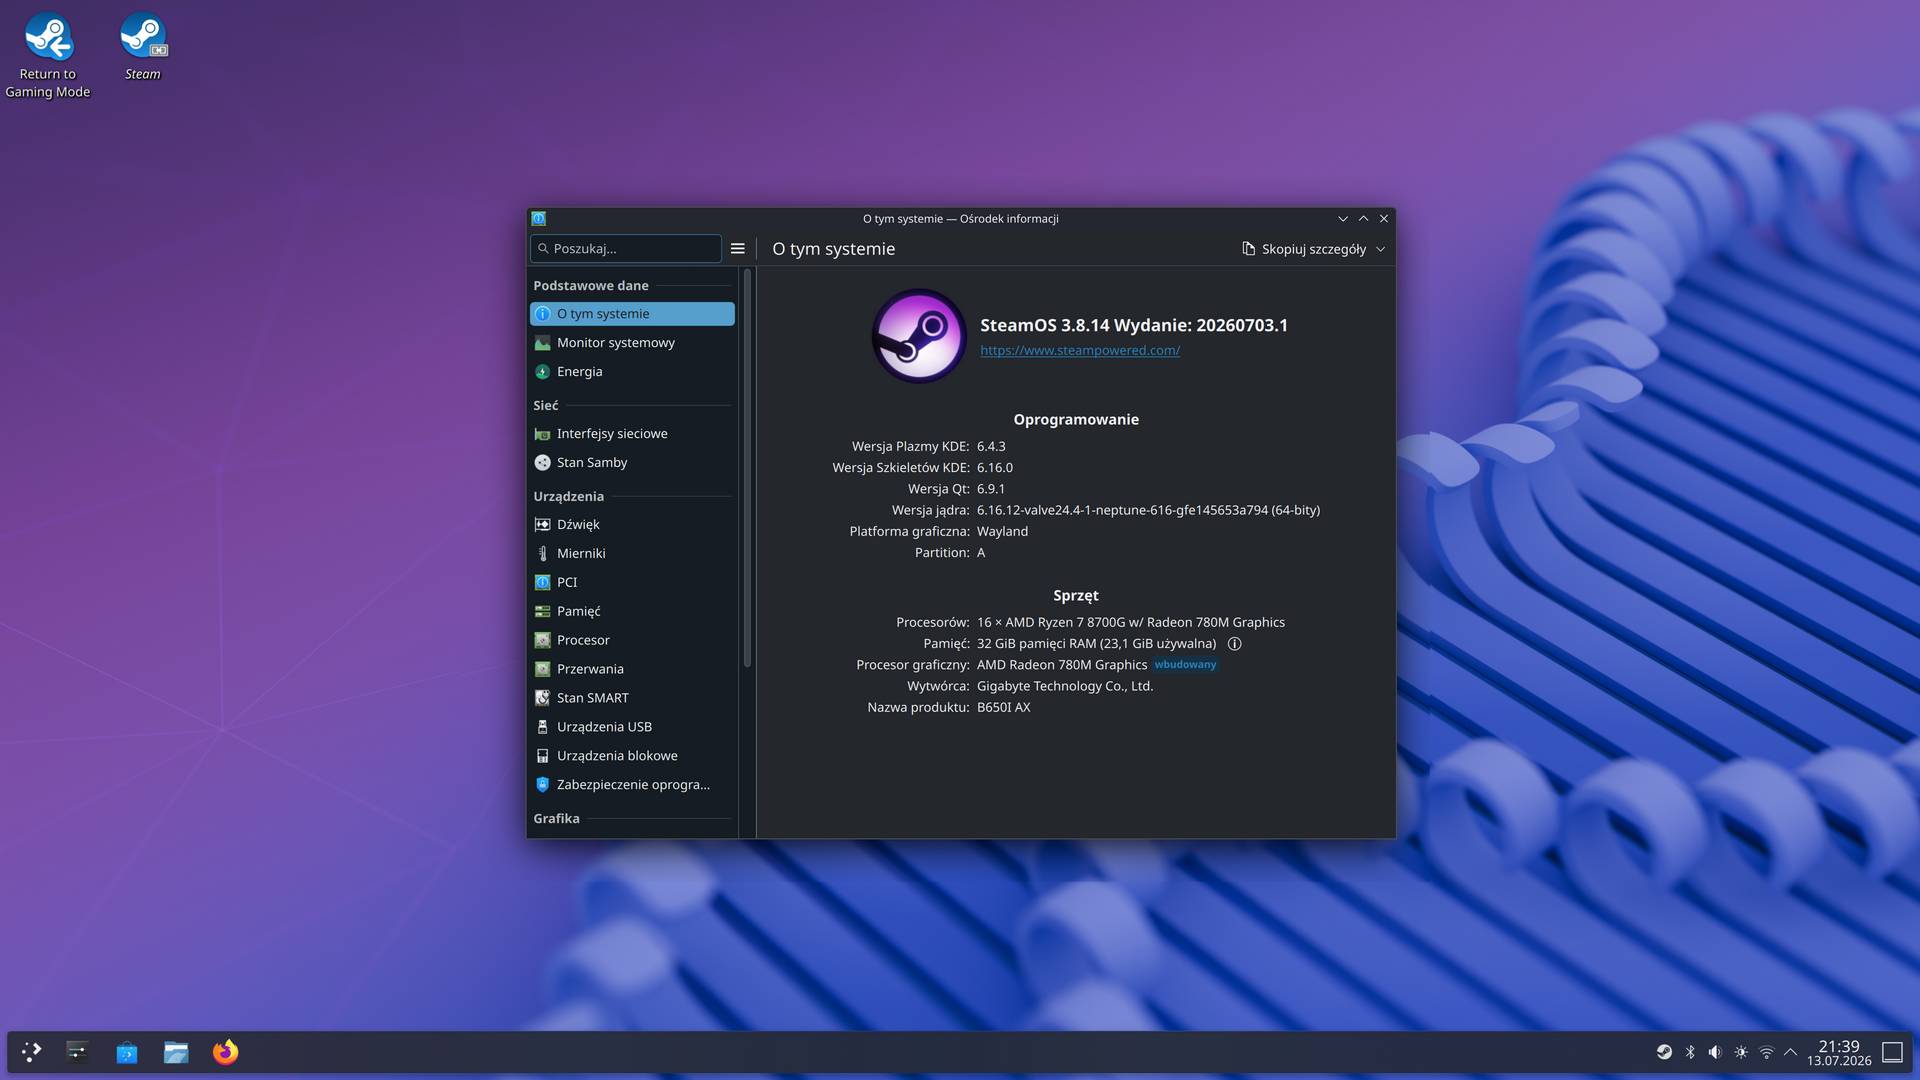Click the wbudowany badge next to GPU

click(x=1185, y=665)
